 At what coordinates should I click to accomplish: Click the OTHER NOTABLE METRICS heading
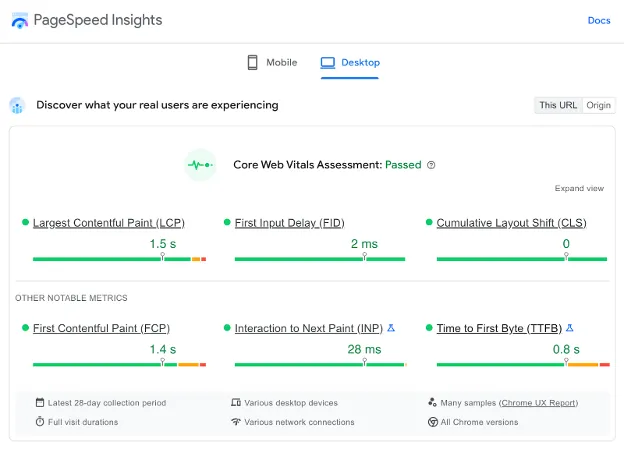pos(71,298)
